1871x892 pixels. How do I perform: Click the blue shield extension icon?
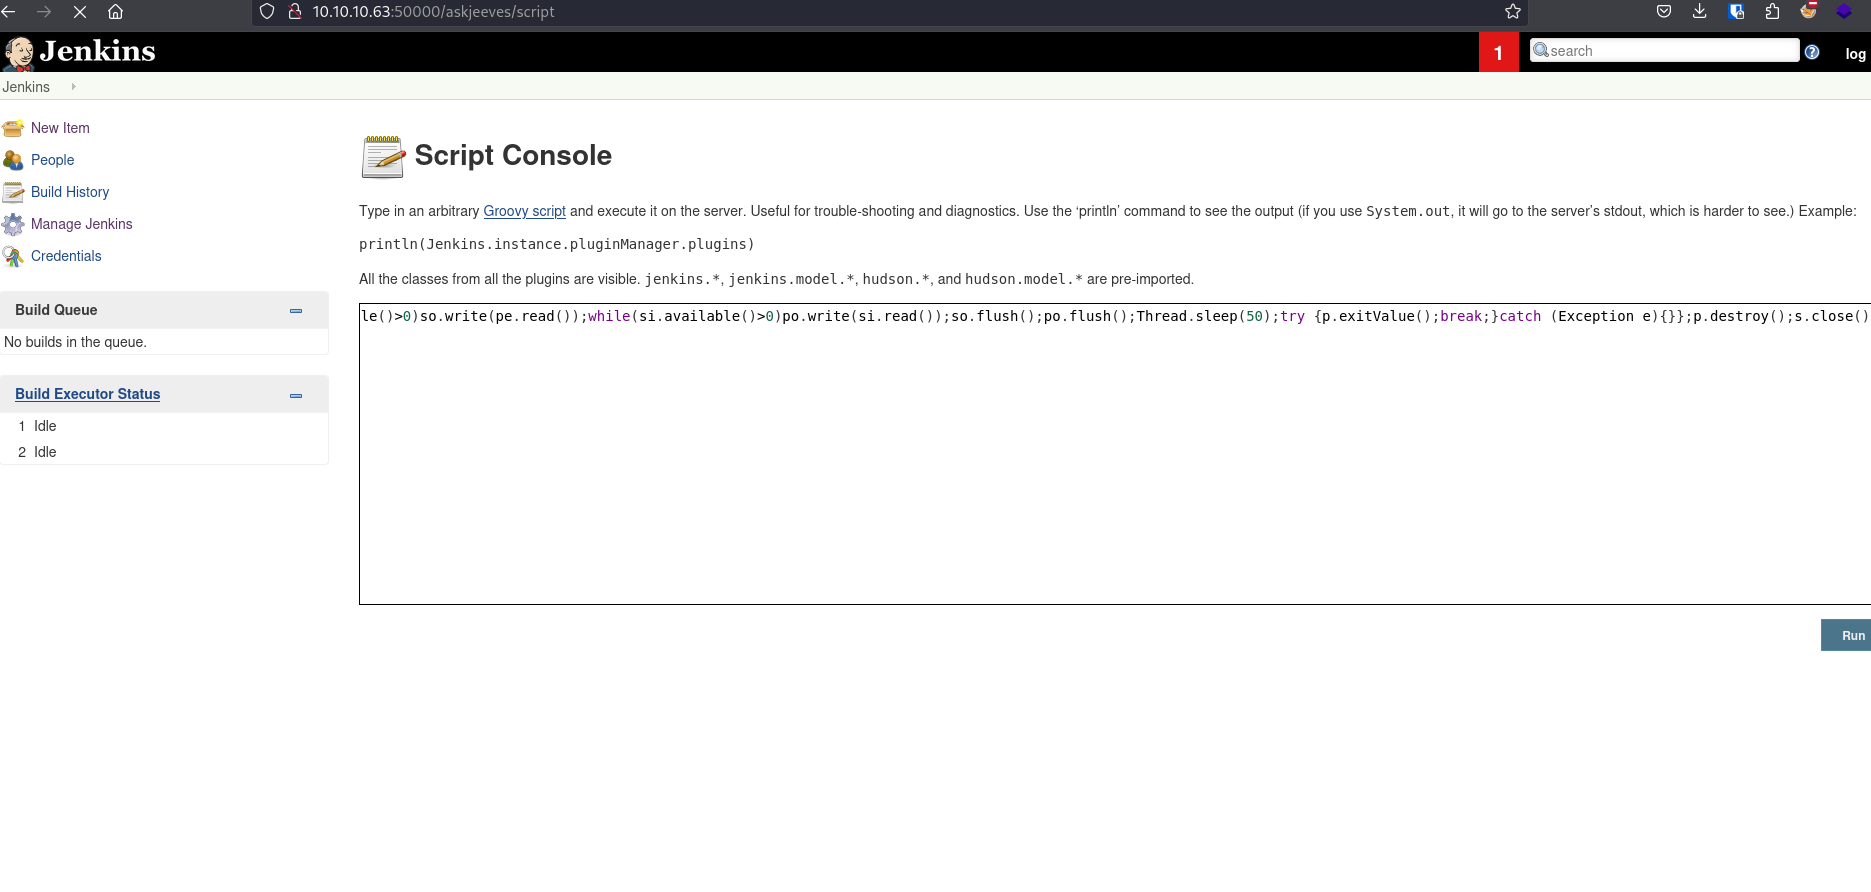coord(1736,12)
